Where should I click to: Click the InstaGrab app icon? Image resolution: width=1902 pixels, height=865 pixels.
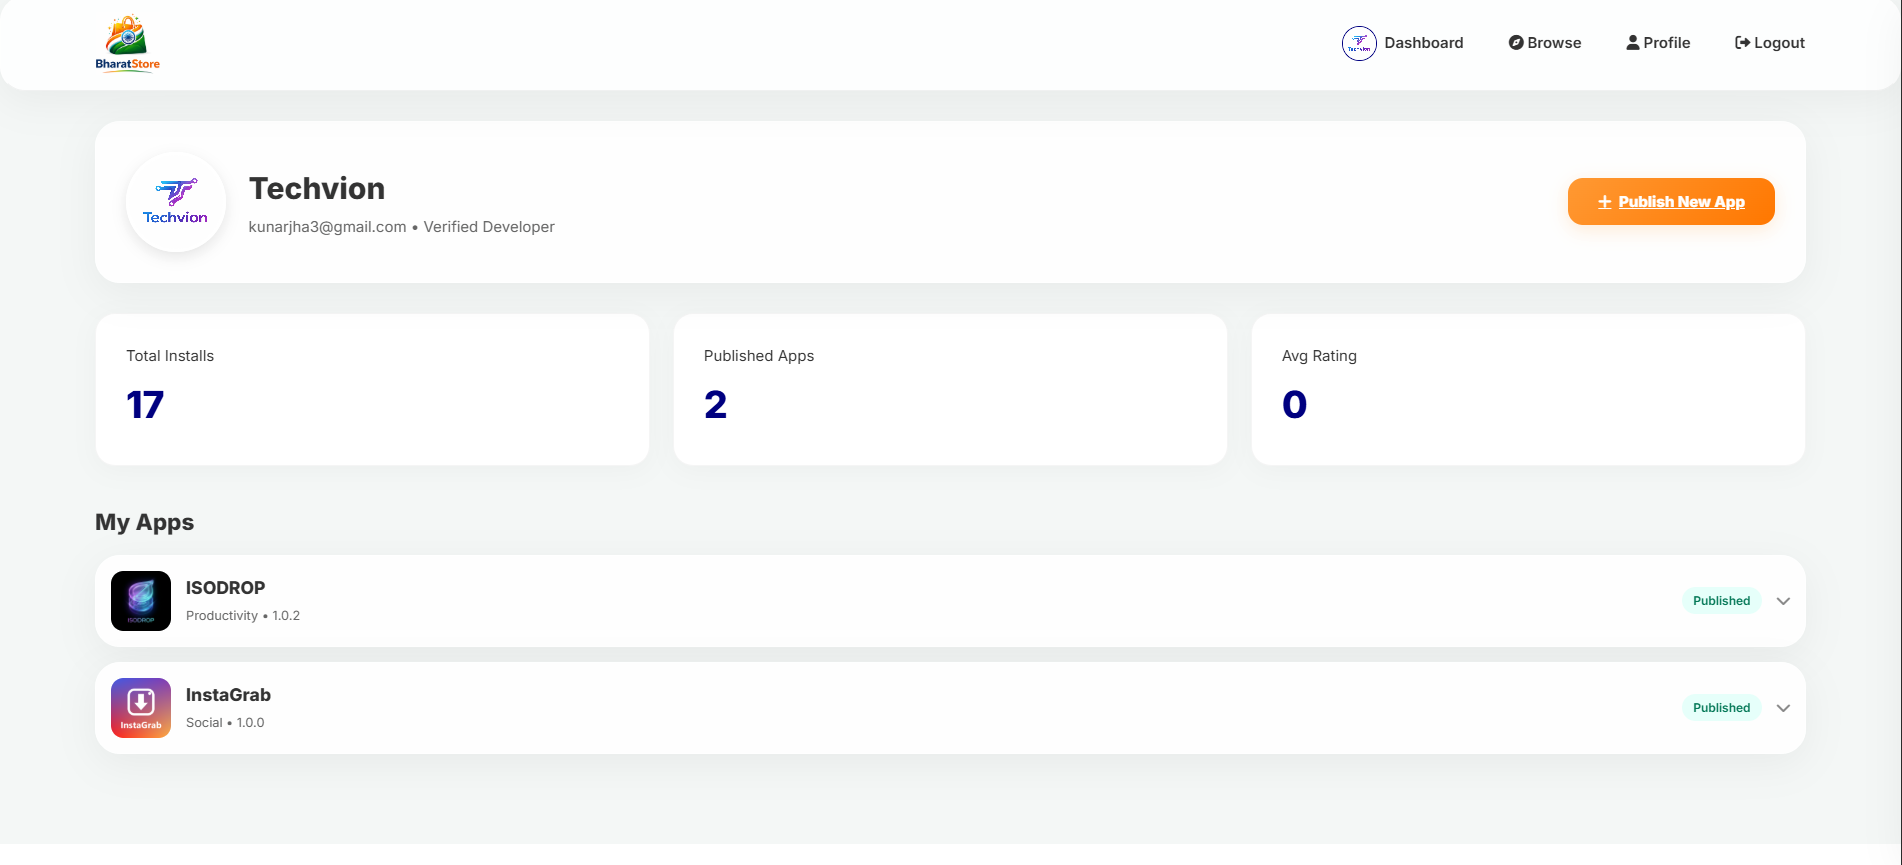pos(141,708)
